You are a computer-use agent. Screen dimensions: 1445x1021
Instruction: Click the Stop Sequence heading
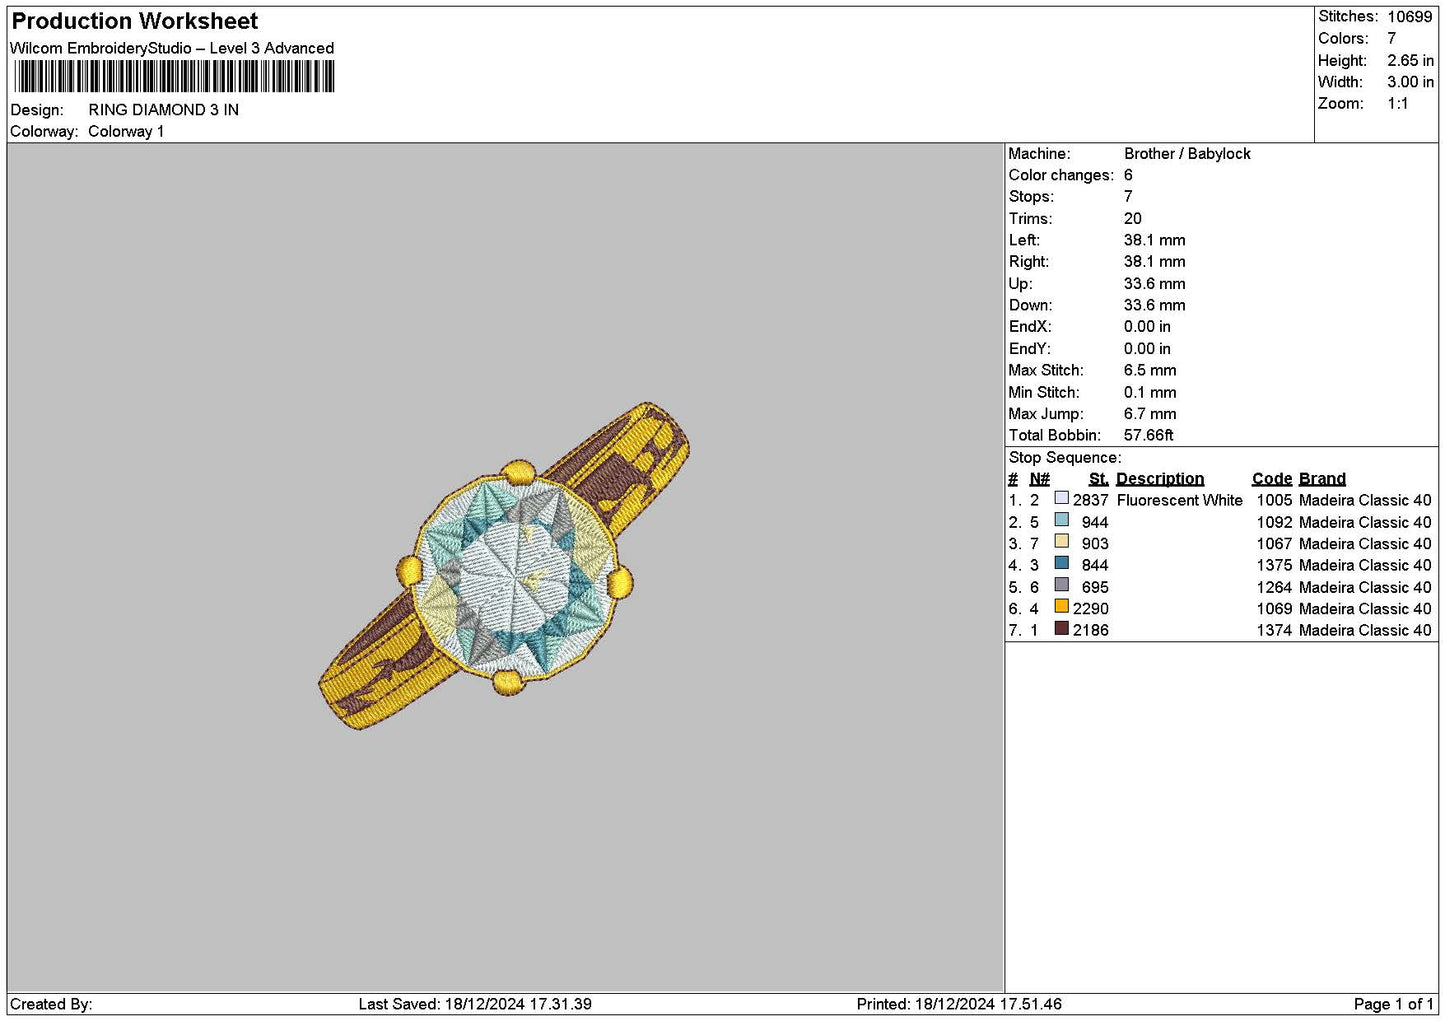[1065, 458]
